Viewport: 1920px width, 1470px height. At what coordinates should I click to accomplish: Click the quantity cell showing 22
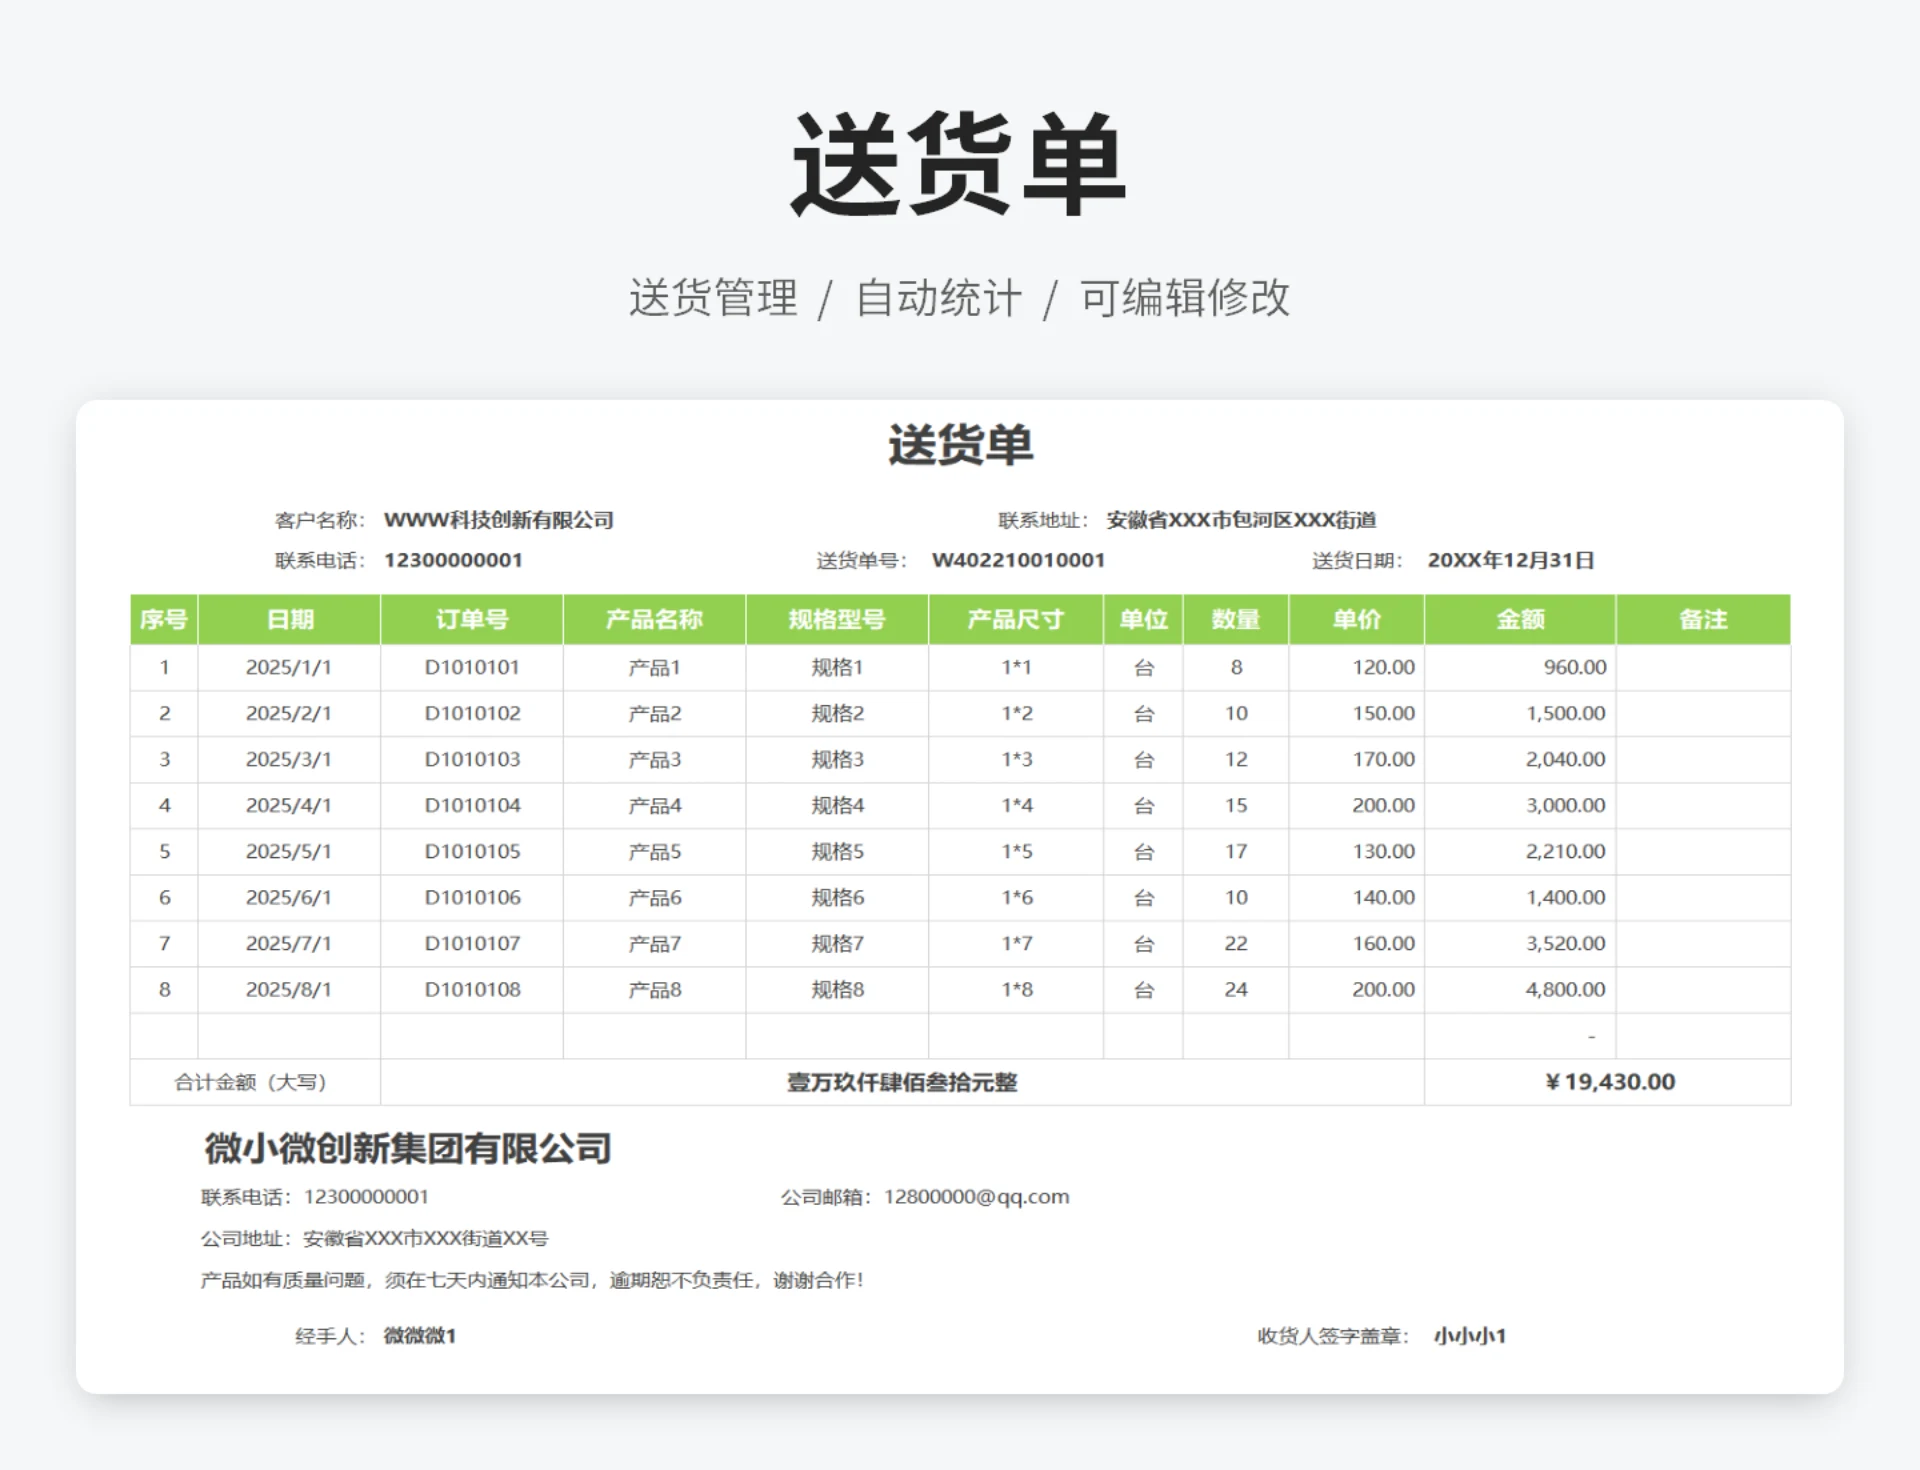click(1236, 943)
